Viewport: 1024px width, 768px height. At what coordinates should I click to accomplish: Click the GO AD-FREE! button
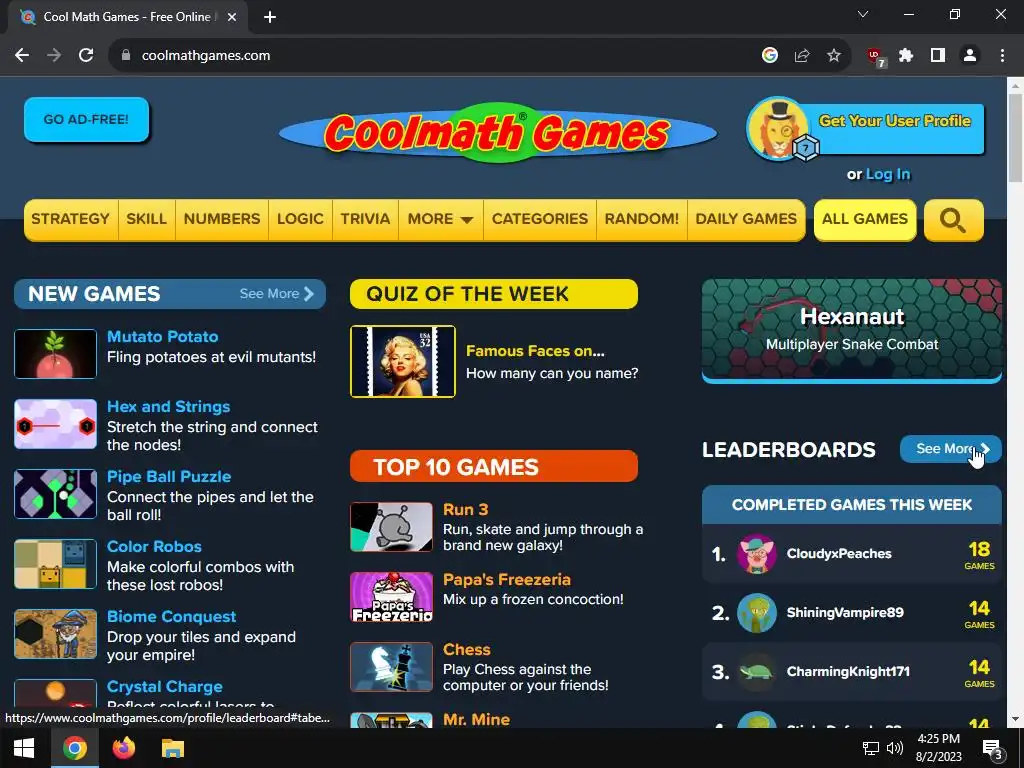pos(86,120)
